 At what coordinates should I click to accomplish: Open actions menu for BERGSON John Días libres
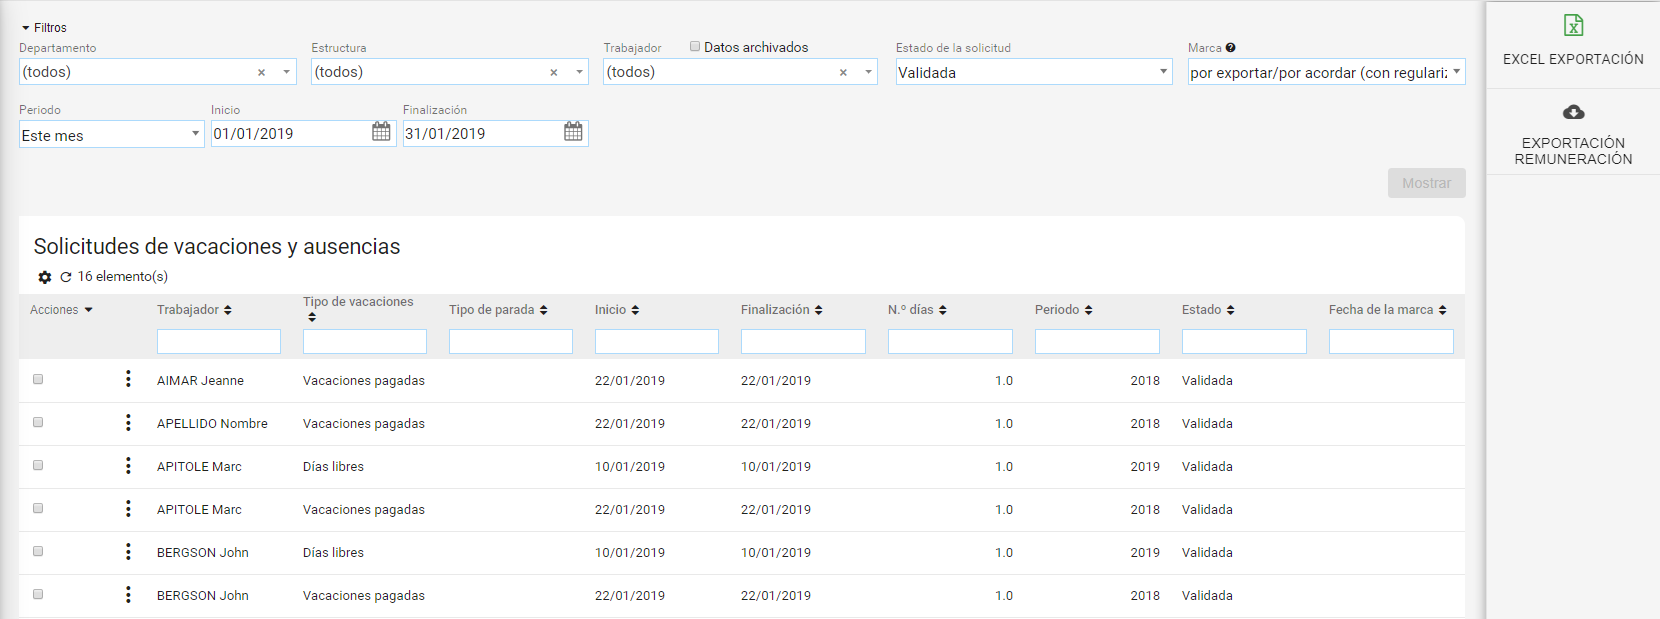[x=128, y=551]
